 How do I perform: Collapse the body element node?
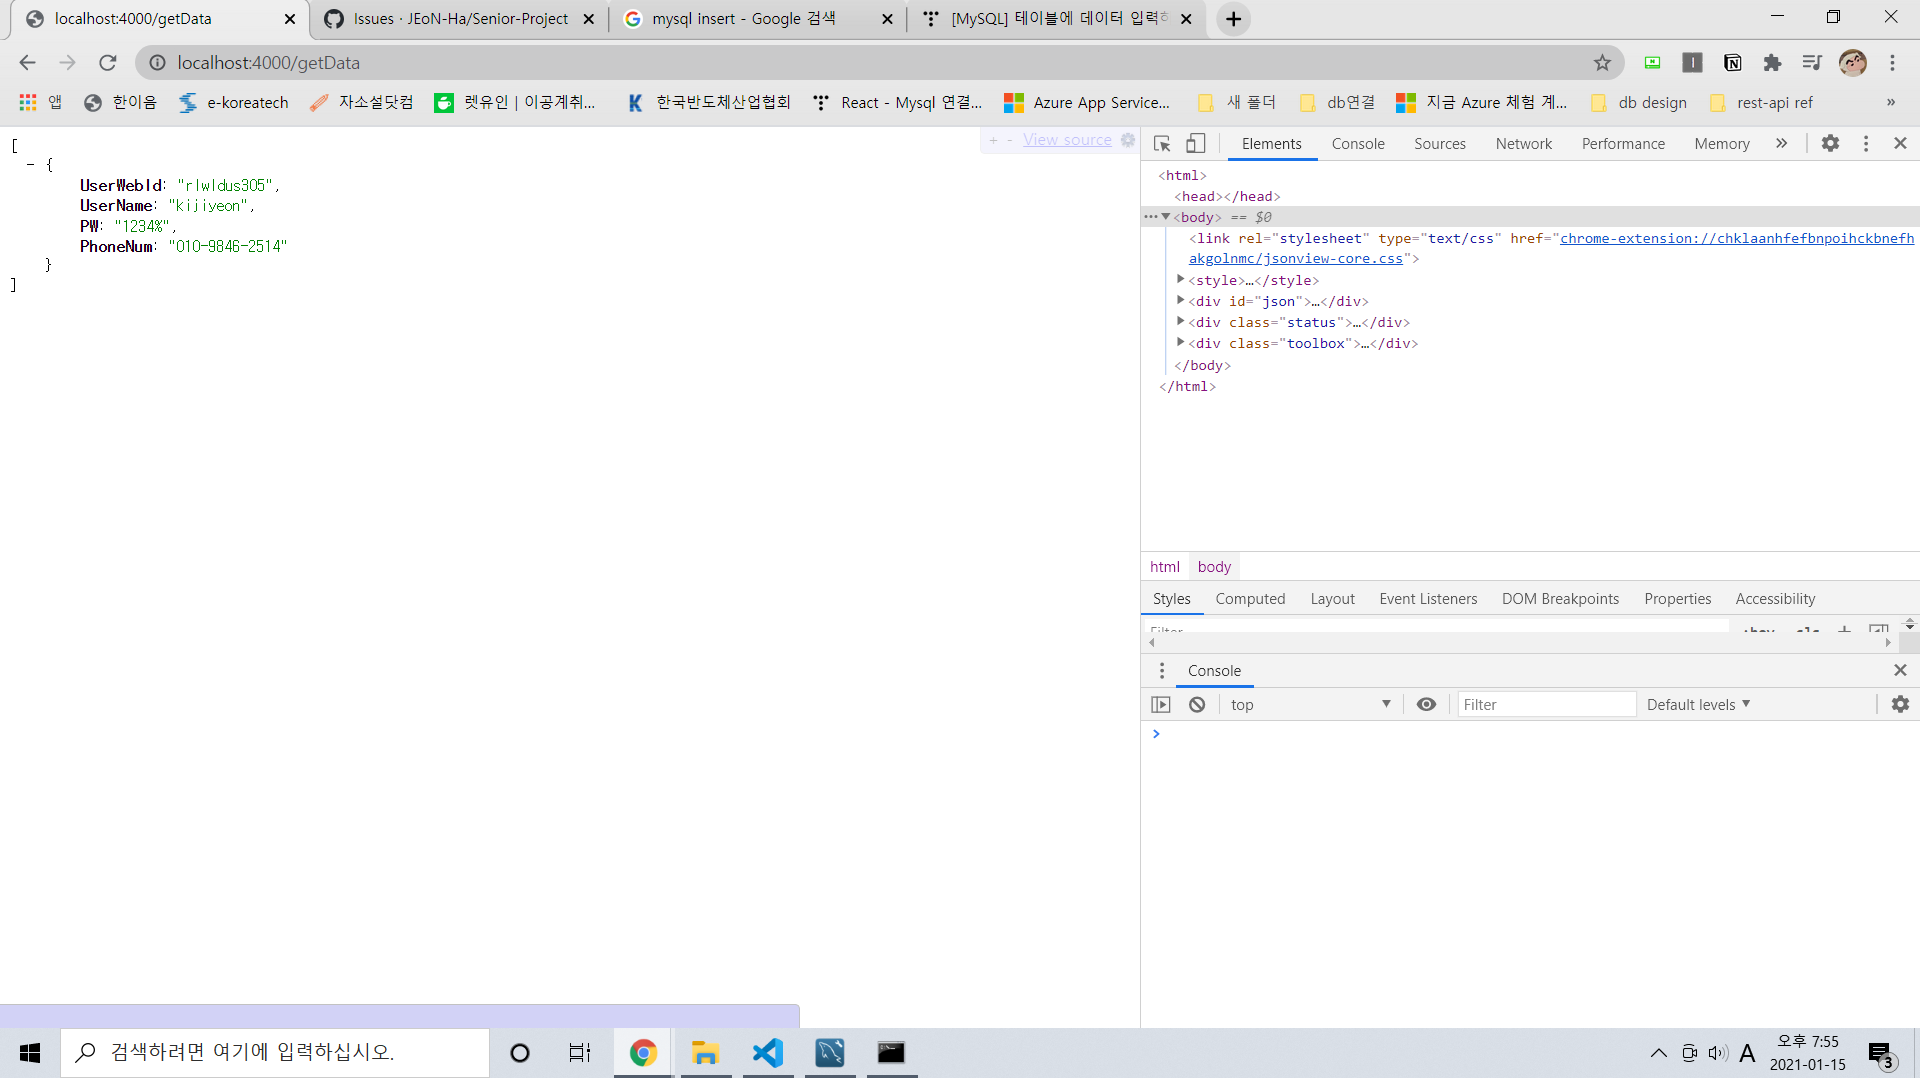(1166, 217)
